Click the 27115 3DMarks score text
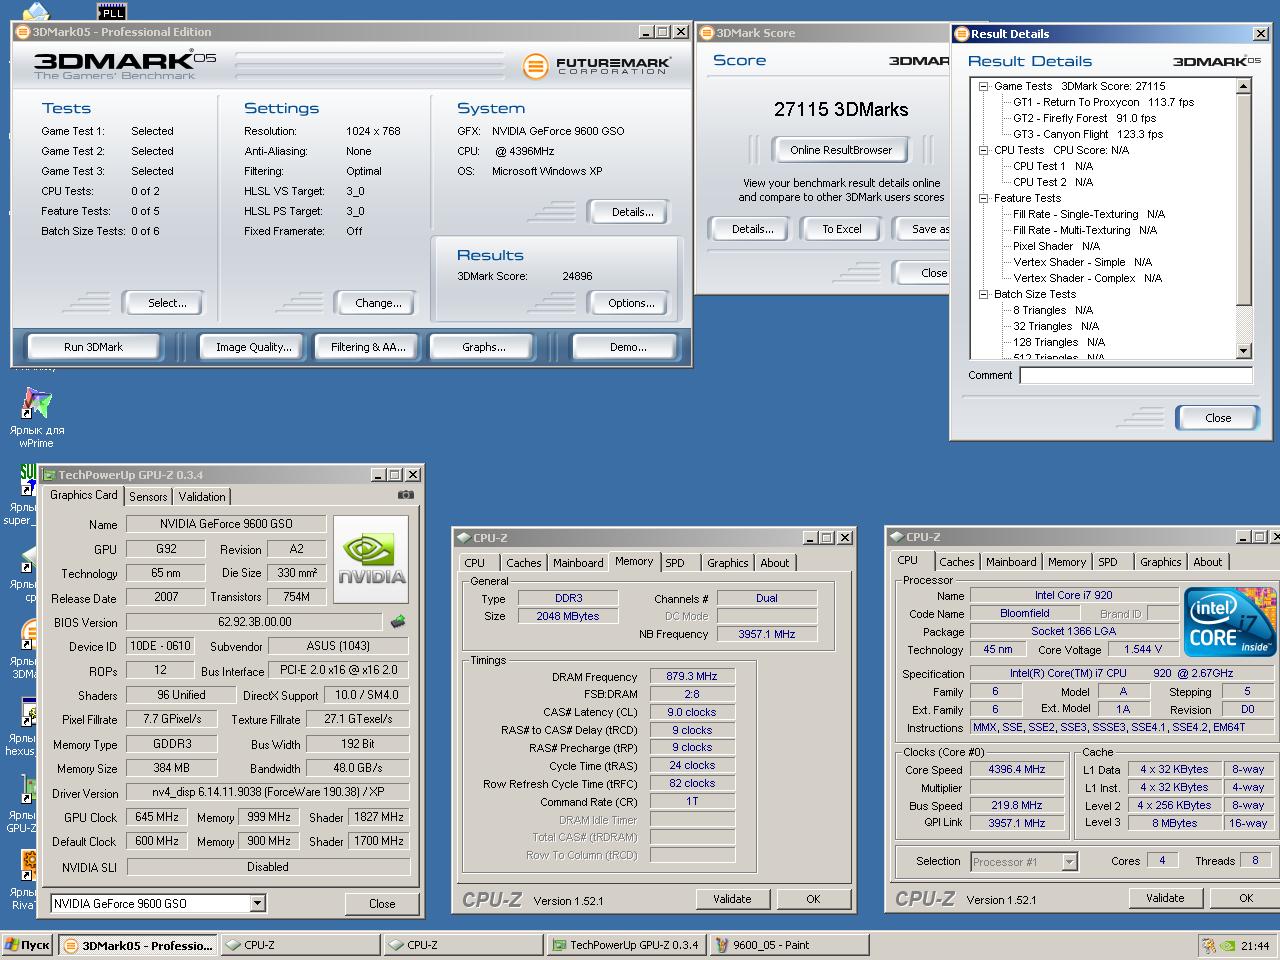 [x=841, y=109]
